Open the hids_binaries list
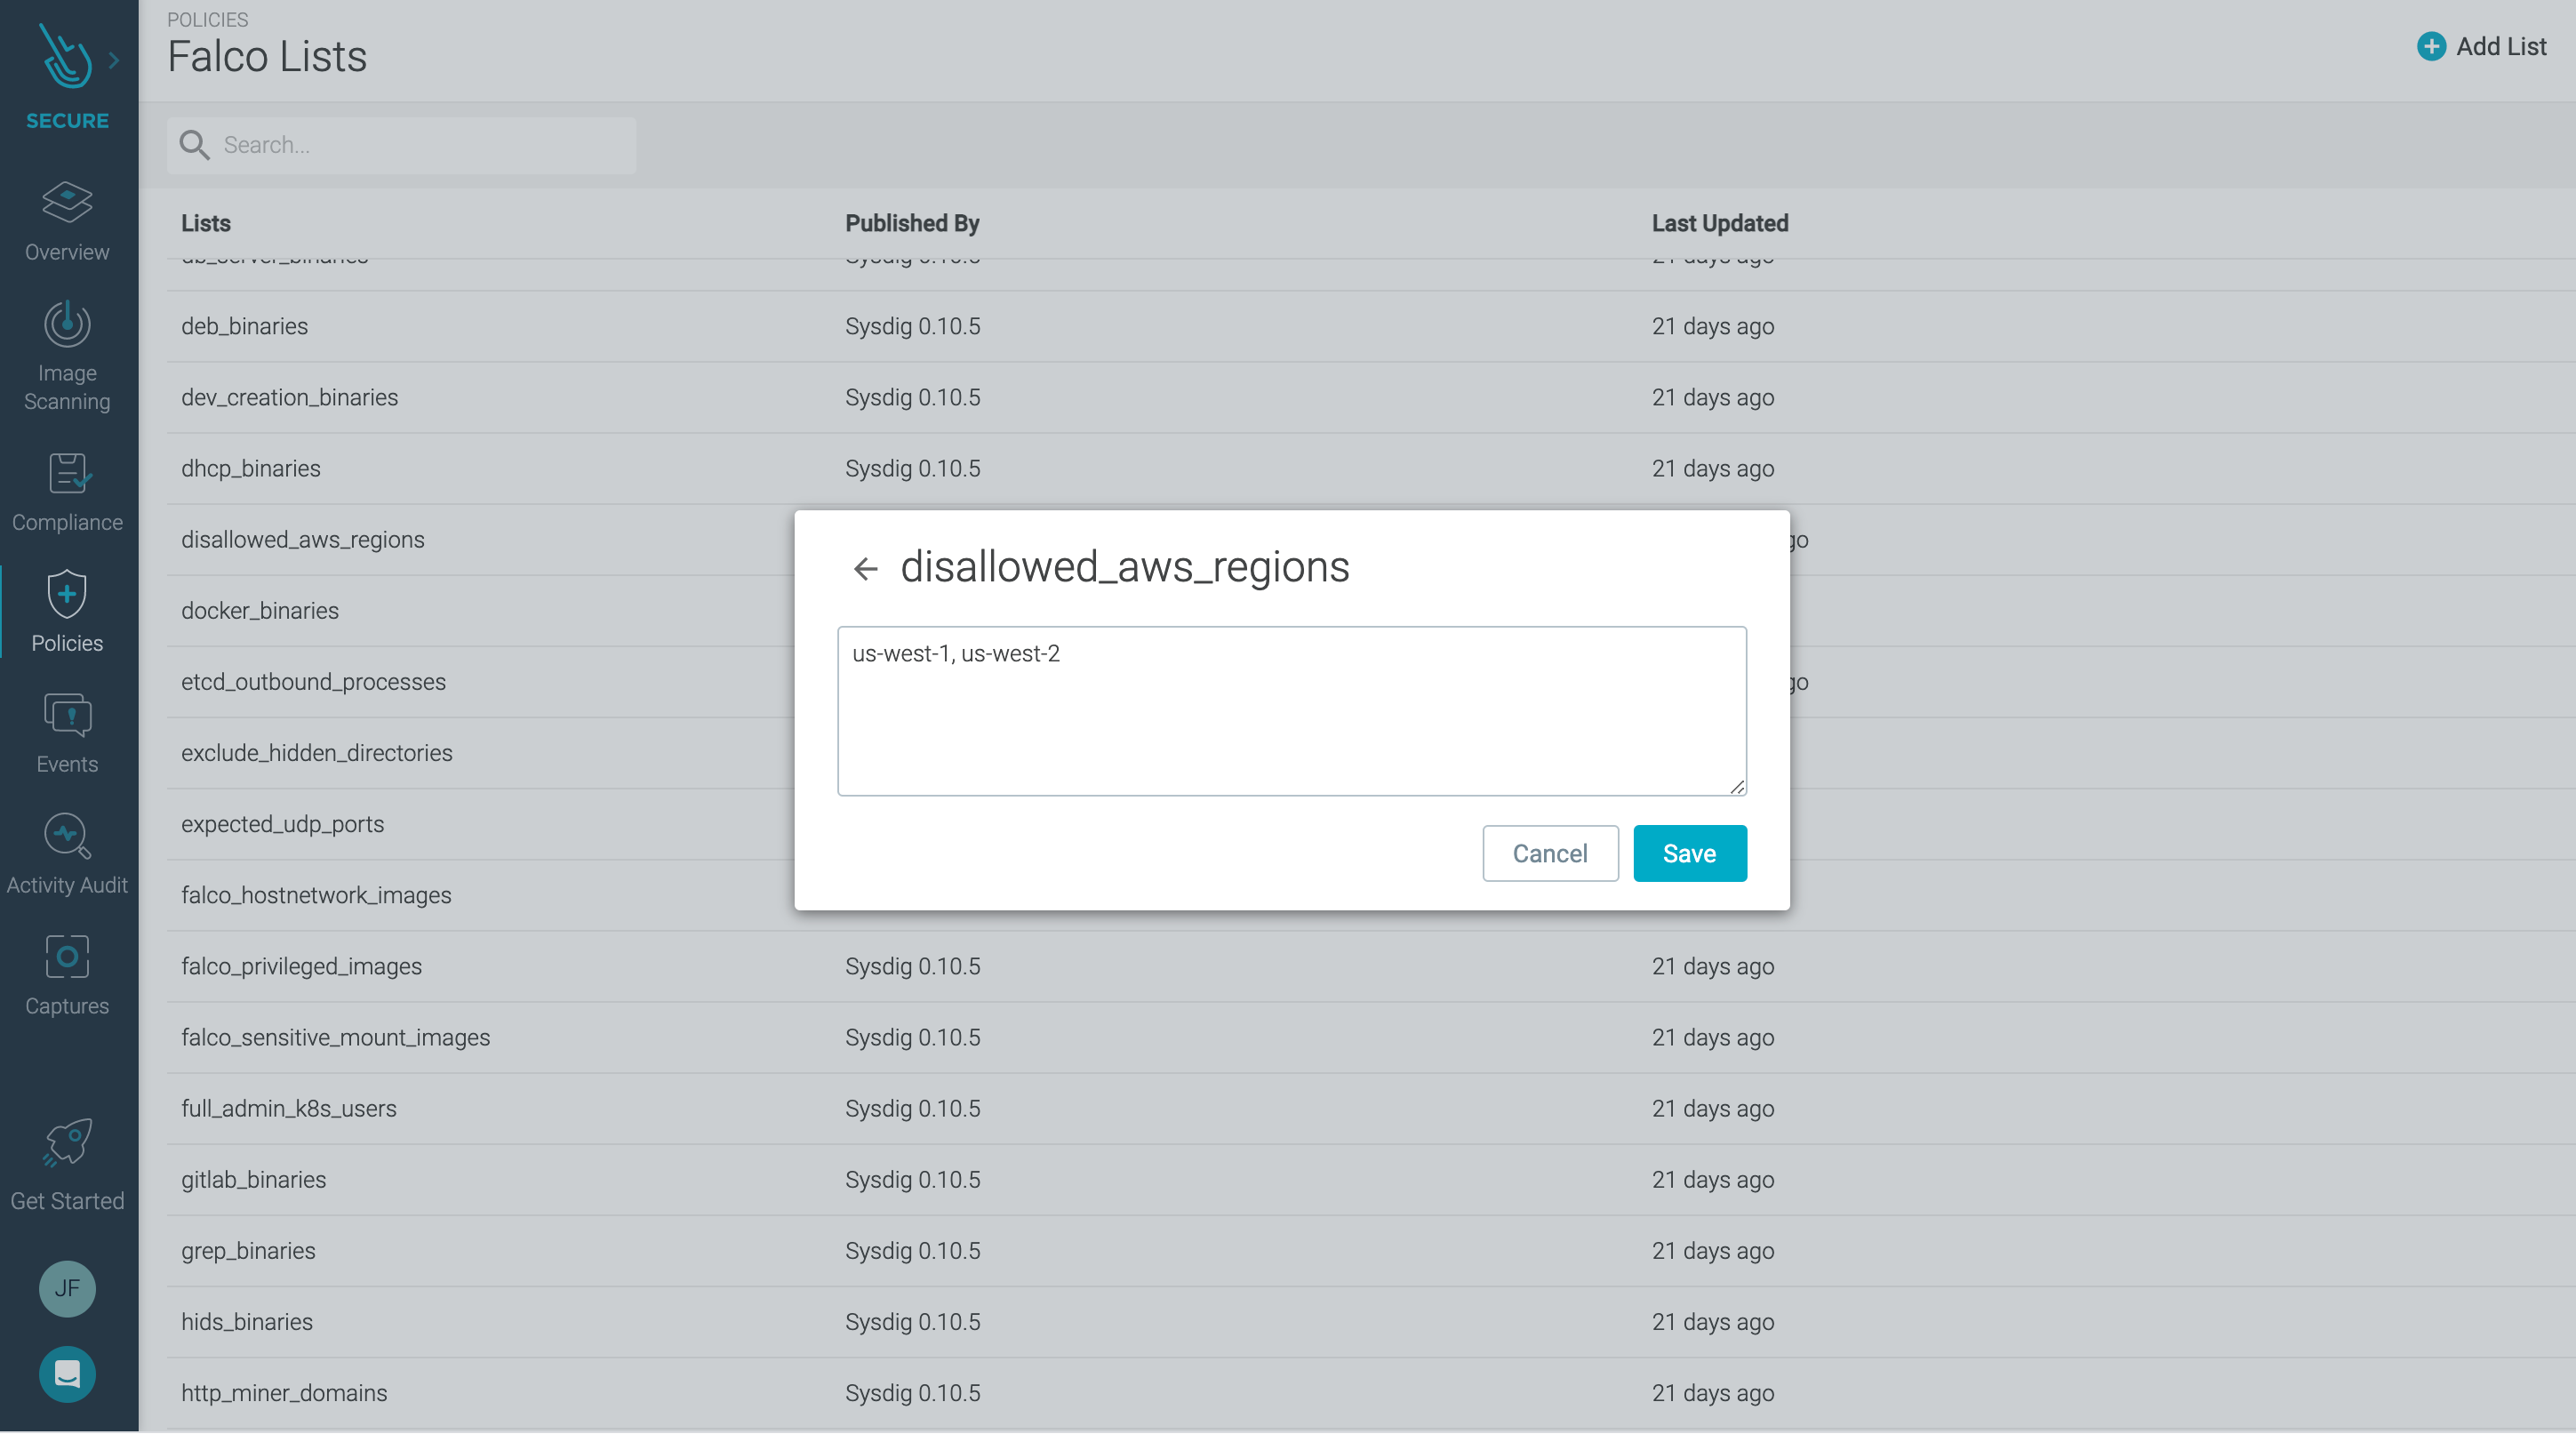This screenshot has height=1442, width=2576. tap(1370, 1321)
